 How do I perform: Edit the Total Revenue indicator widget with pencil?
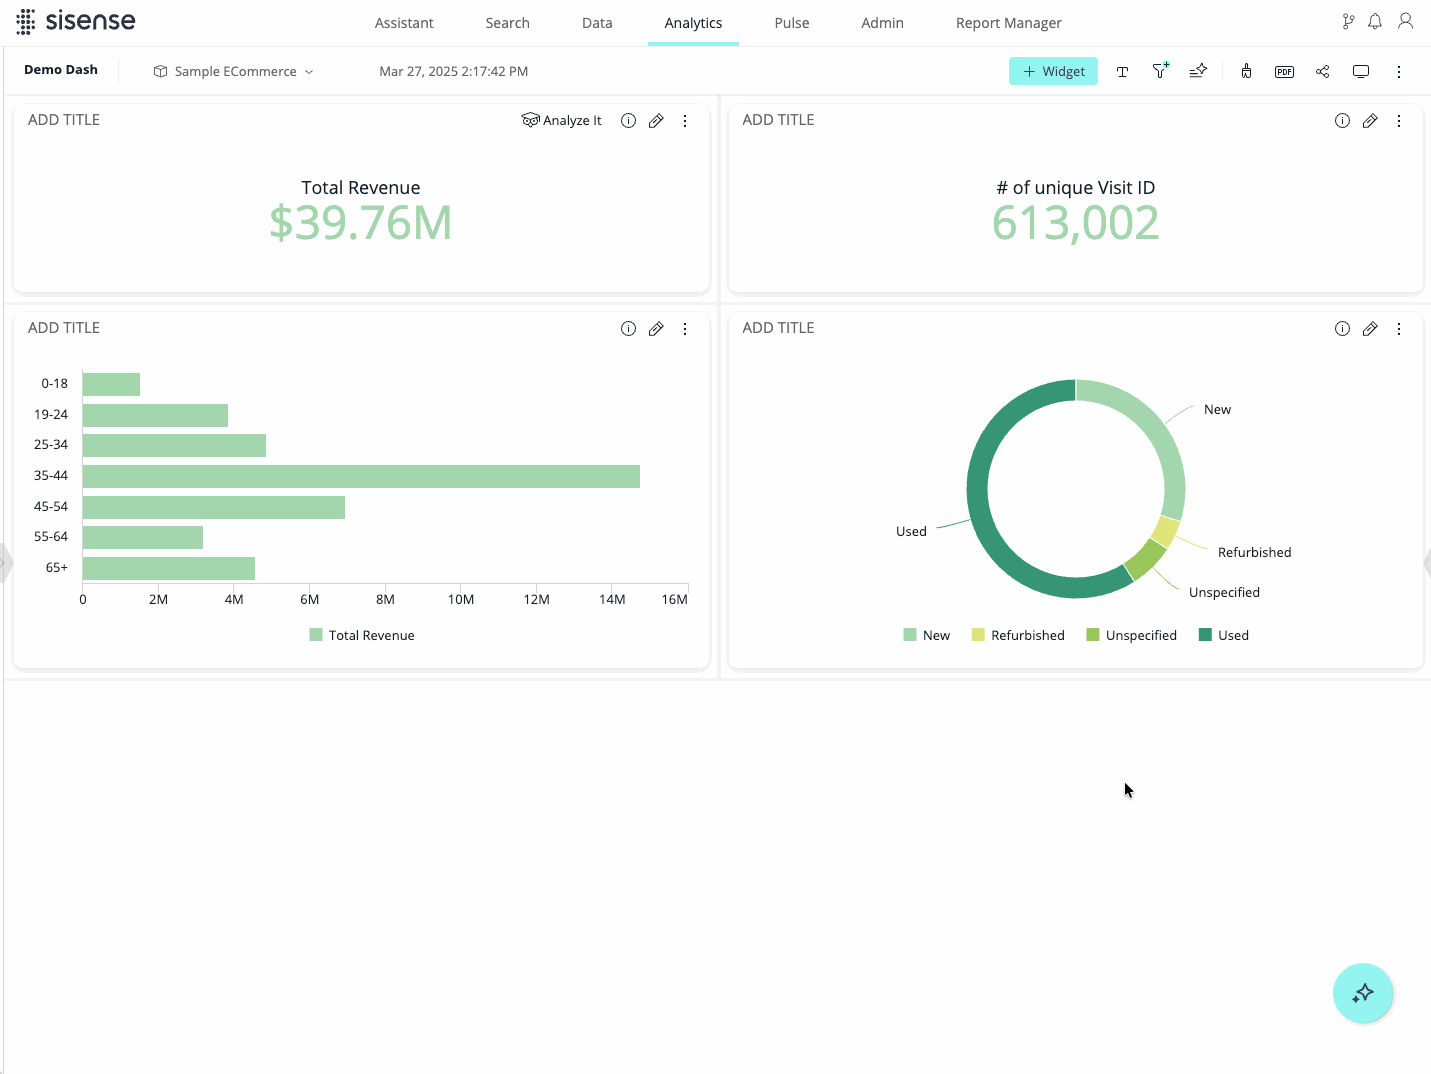tap(656, 121)
